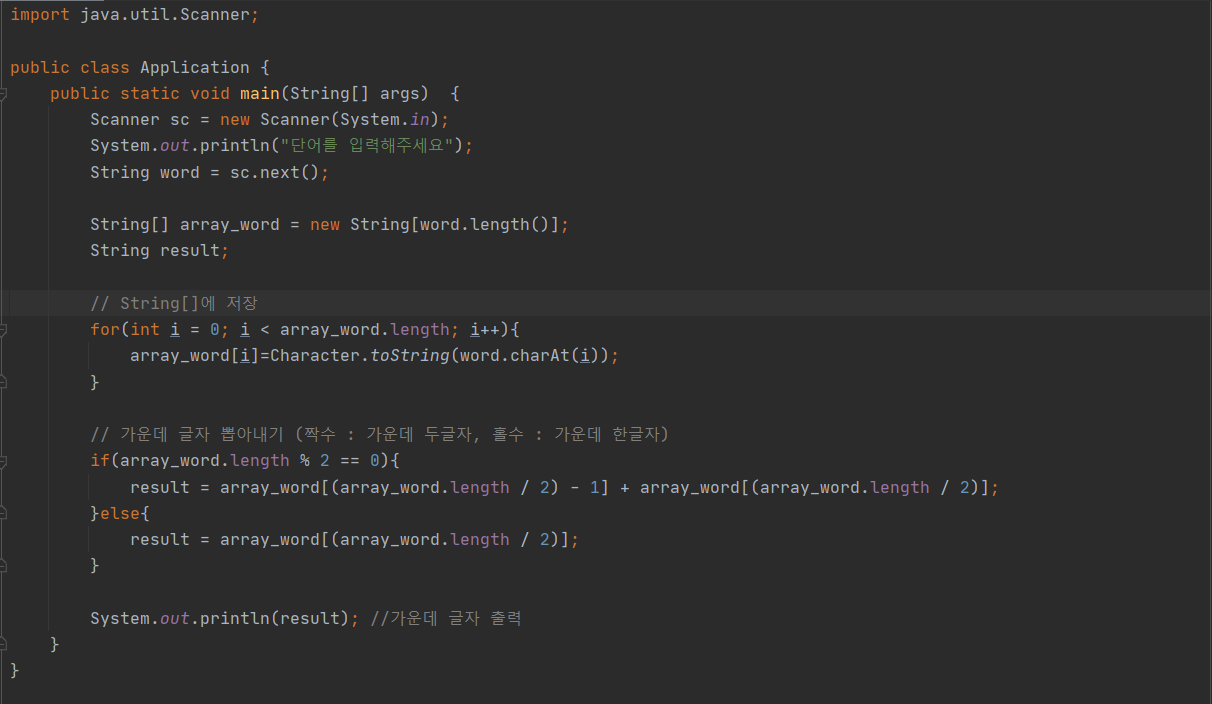Screen dimensions: 1212x704
Task: Click the comment '// String[]에 저장'
Action: (x=174, y=303)
